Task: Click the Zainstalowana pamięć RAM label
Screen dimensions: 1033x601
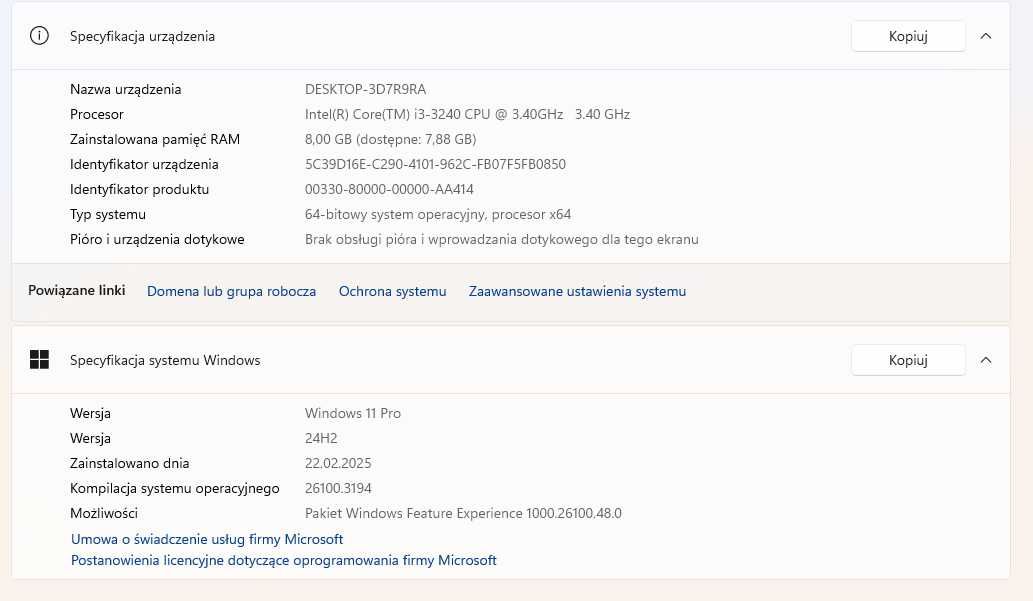Action: [x=155, y=139]
